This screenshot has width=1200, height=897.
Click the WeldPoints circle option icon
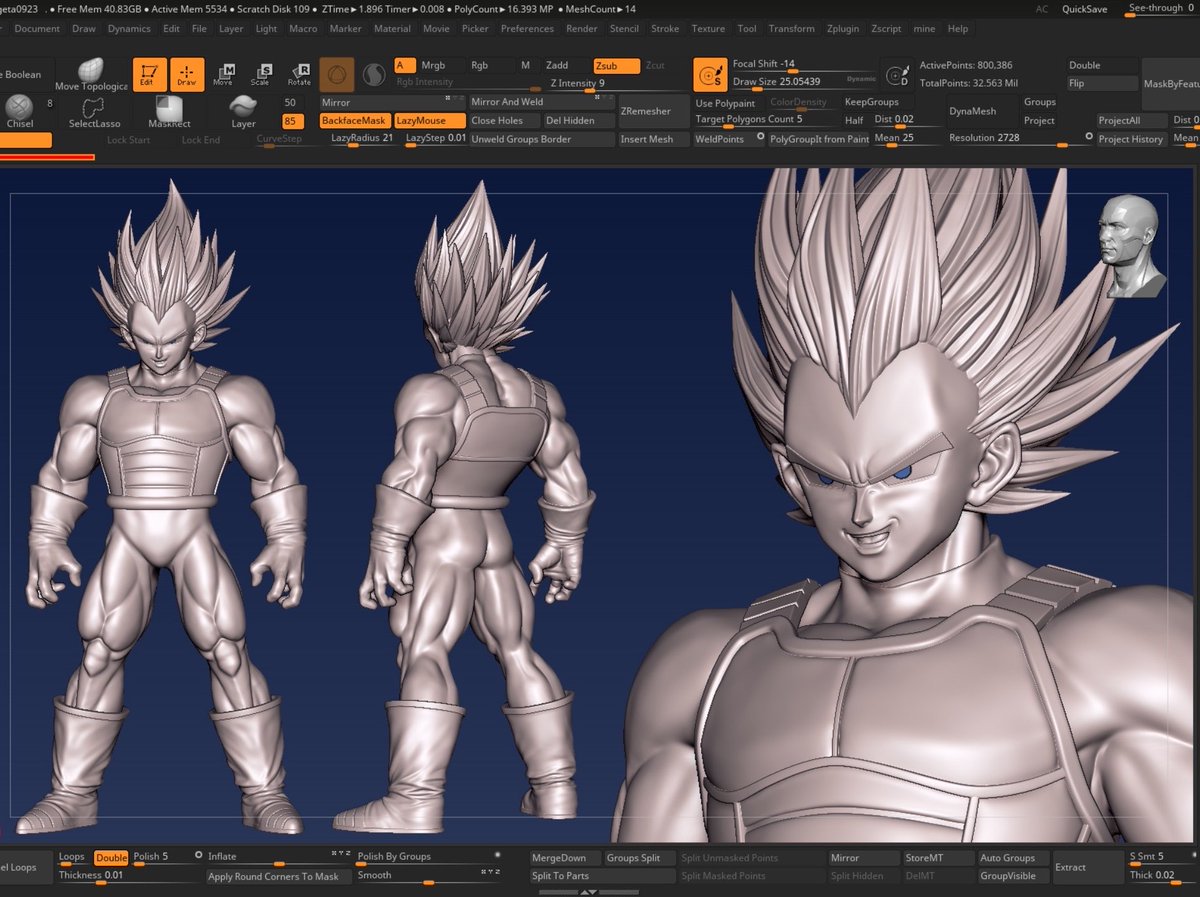coord(760,137)
